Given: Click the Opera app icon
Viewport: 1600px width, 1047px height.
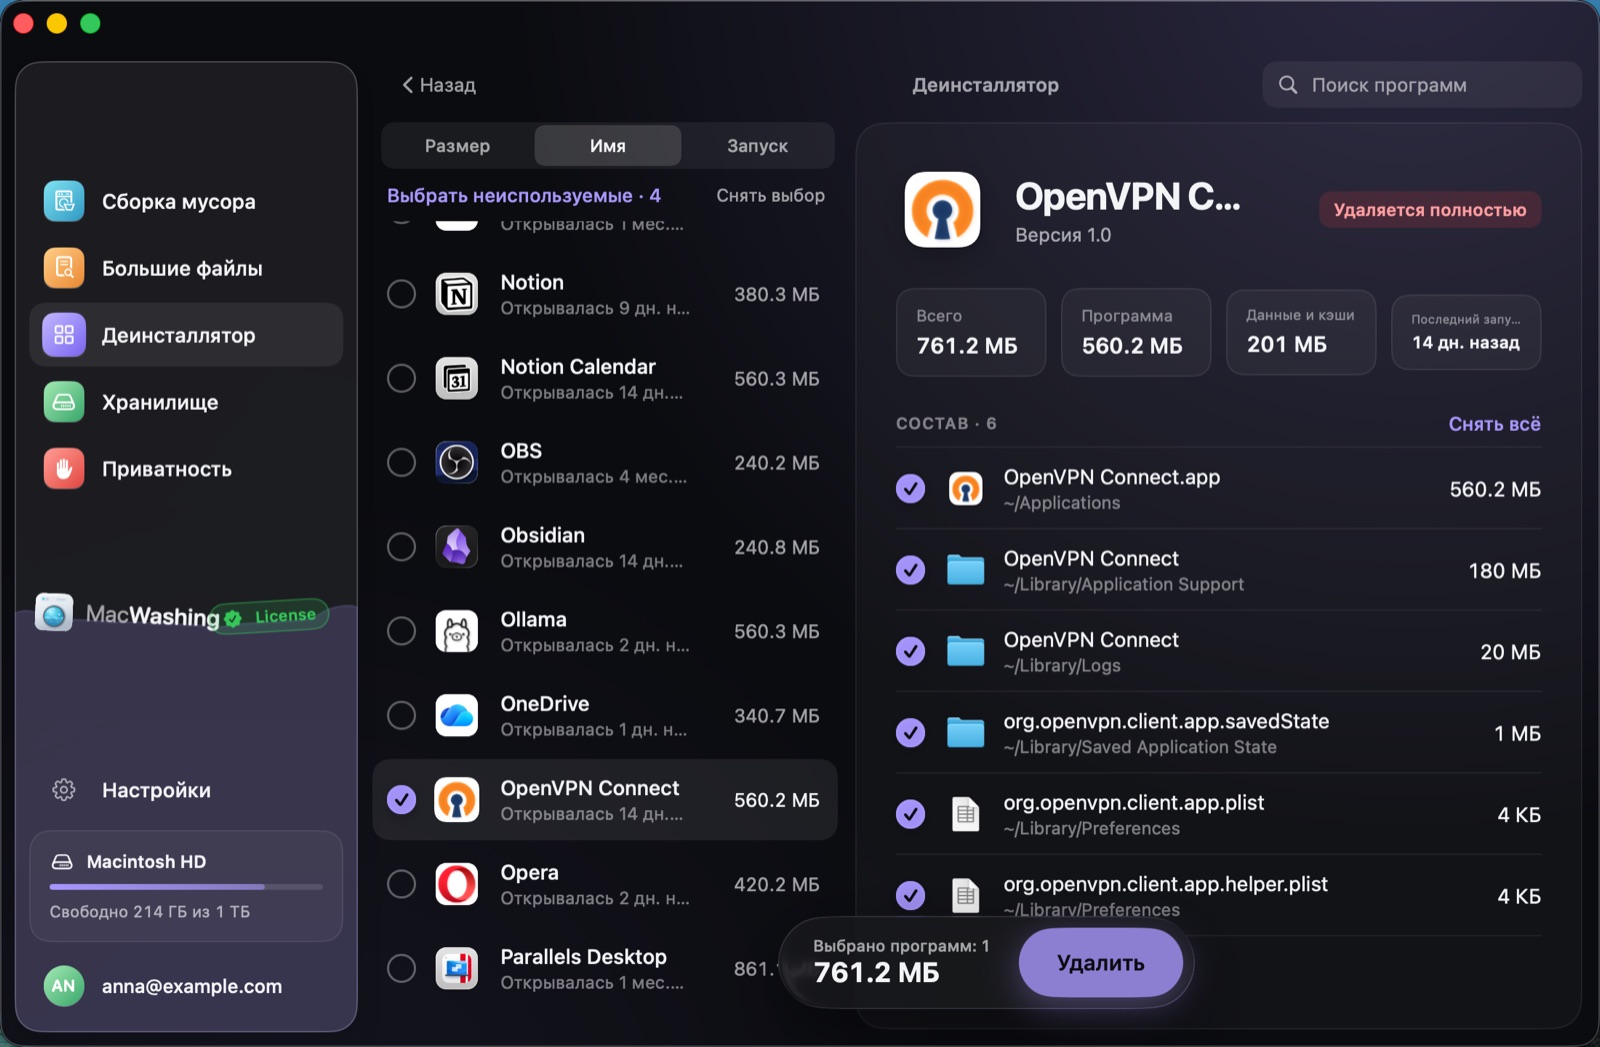Looking at the screenshot, I should [x=457, y=884].
